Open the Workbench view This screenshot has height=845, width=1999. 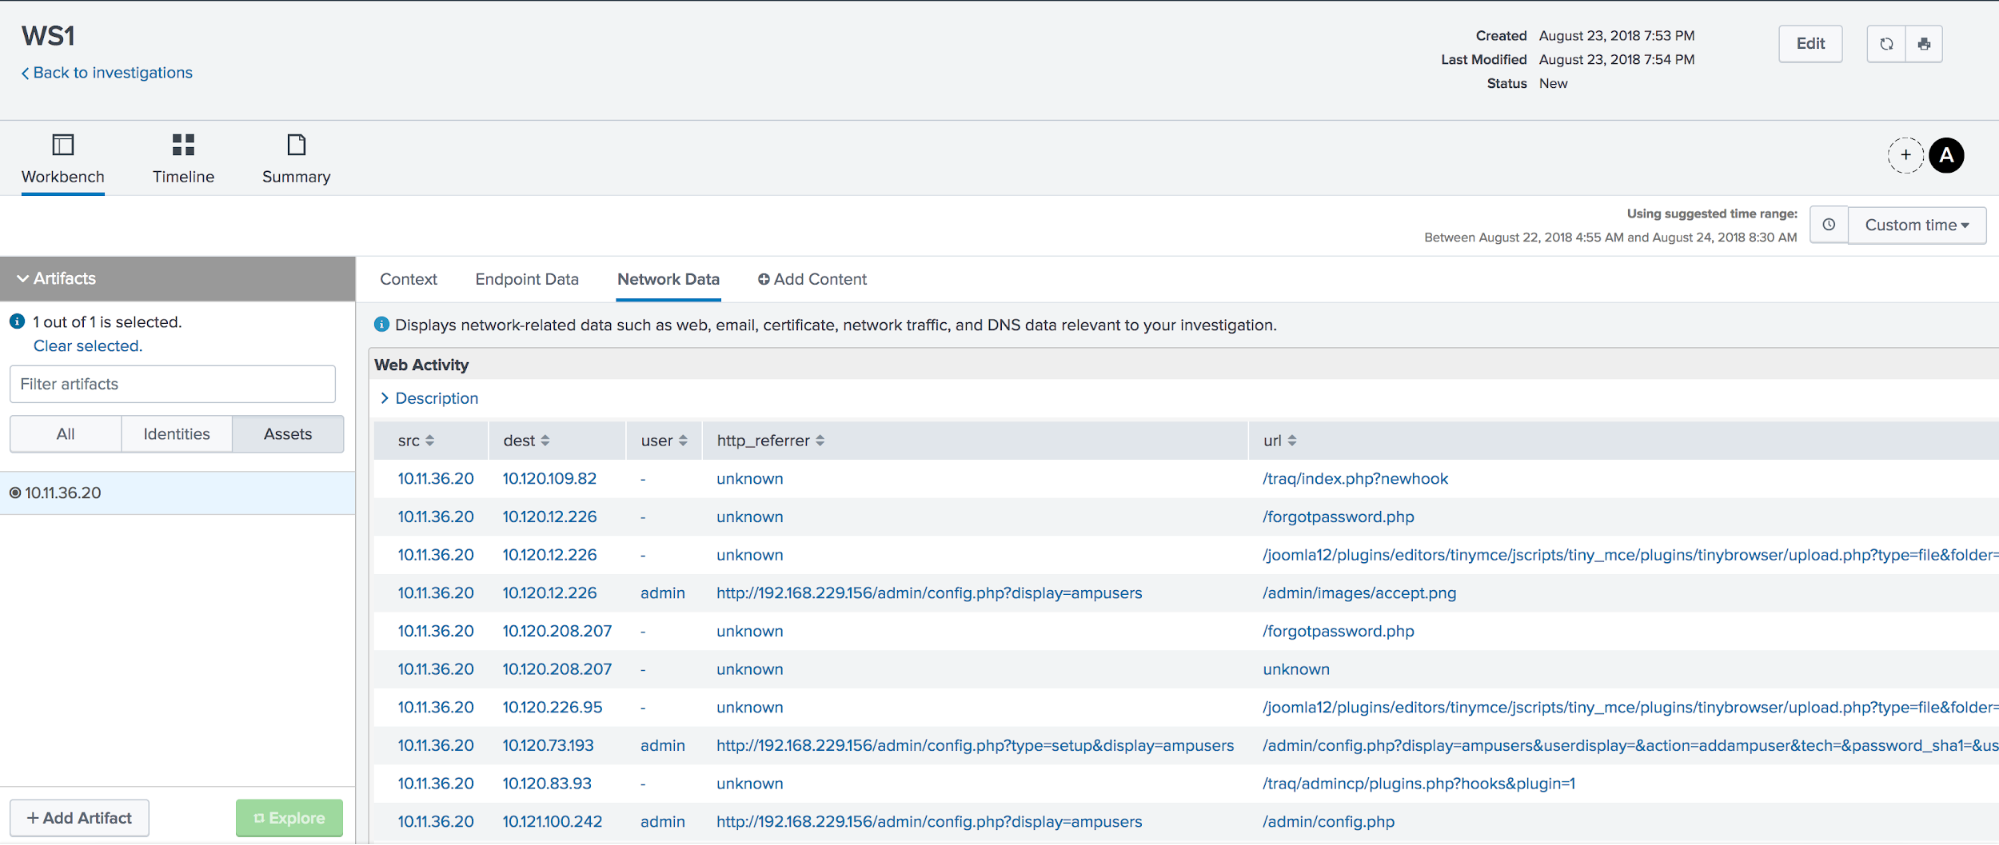pos(63,160)
